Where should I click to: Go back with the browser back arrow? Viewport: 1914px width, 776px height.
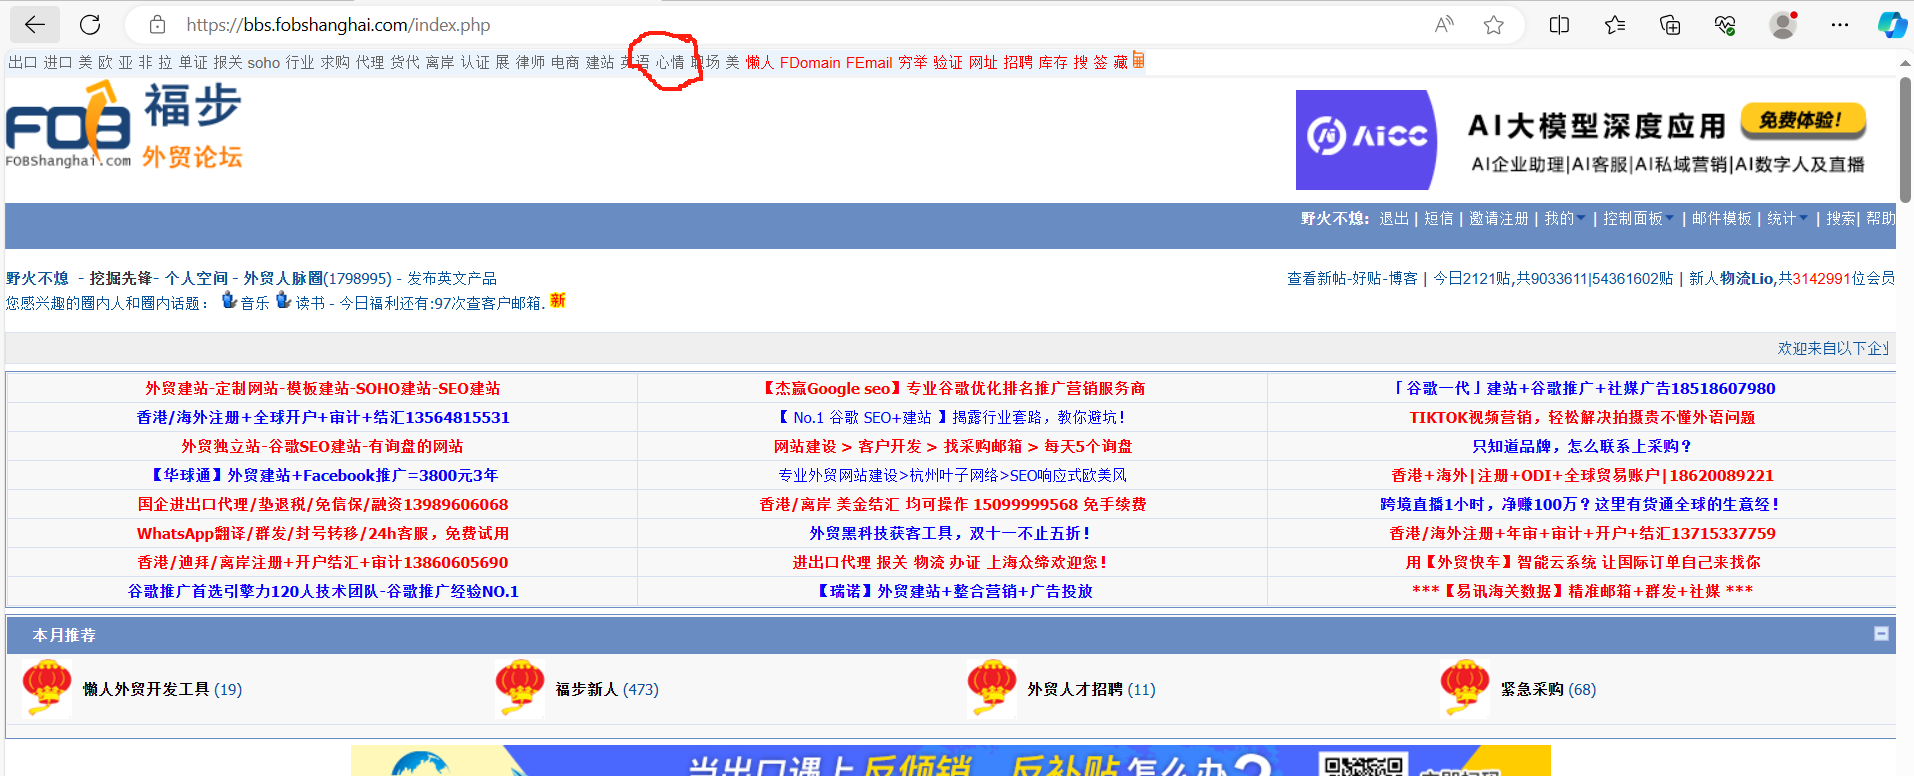tap(35, 25)
